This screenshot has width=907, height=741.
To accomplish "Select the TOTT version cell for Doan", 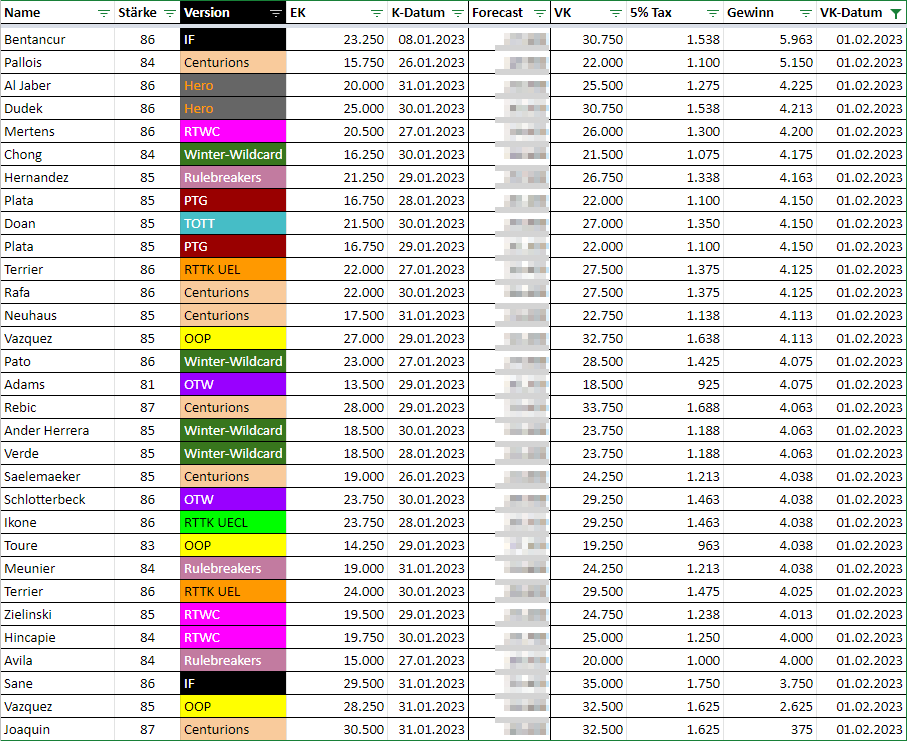I will point(233,223).
